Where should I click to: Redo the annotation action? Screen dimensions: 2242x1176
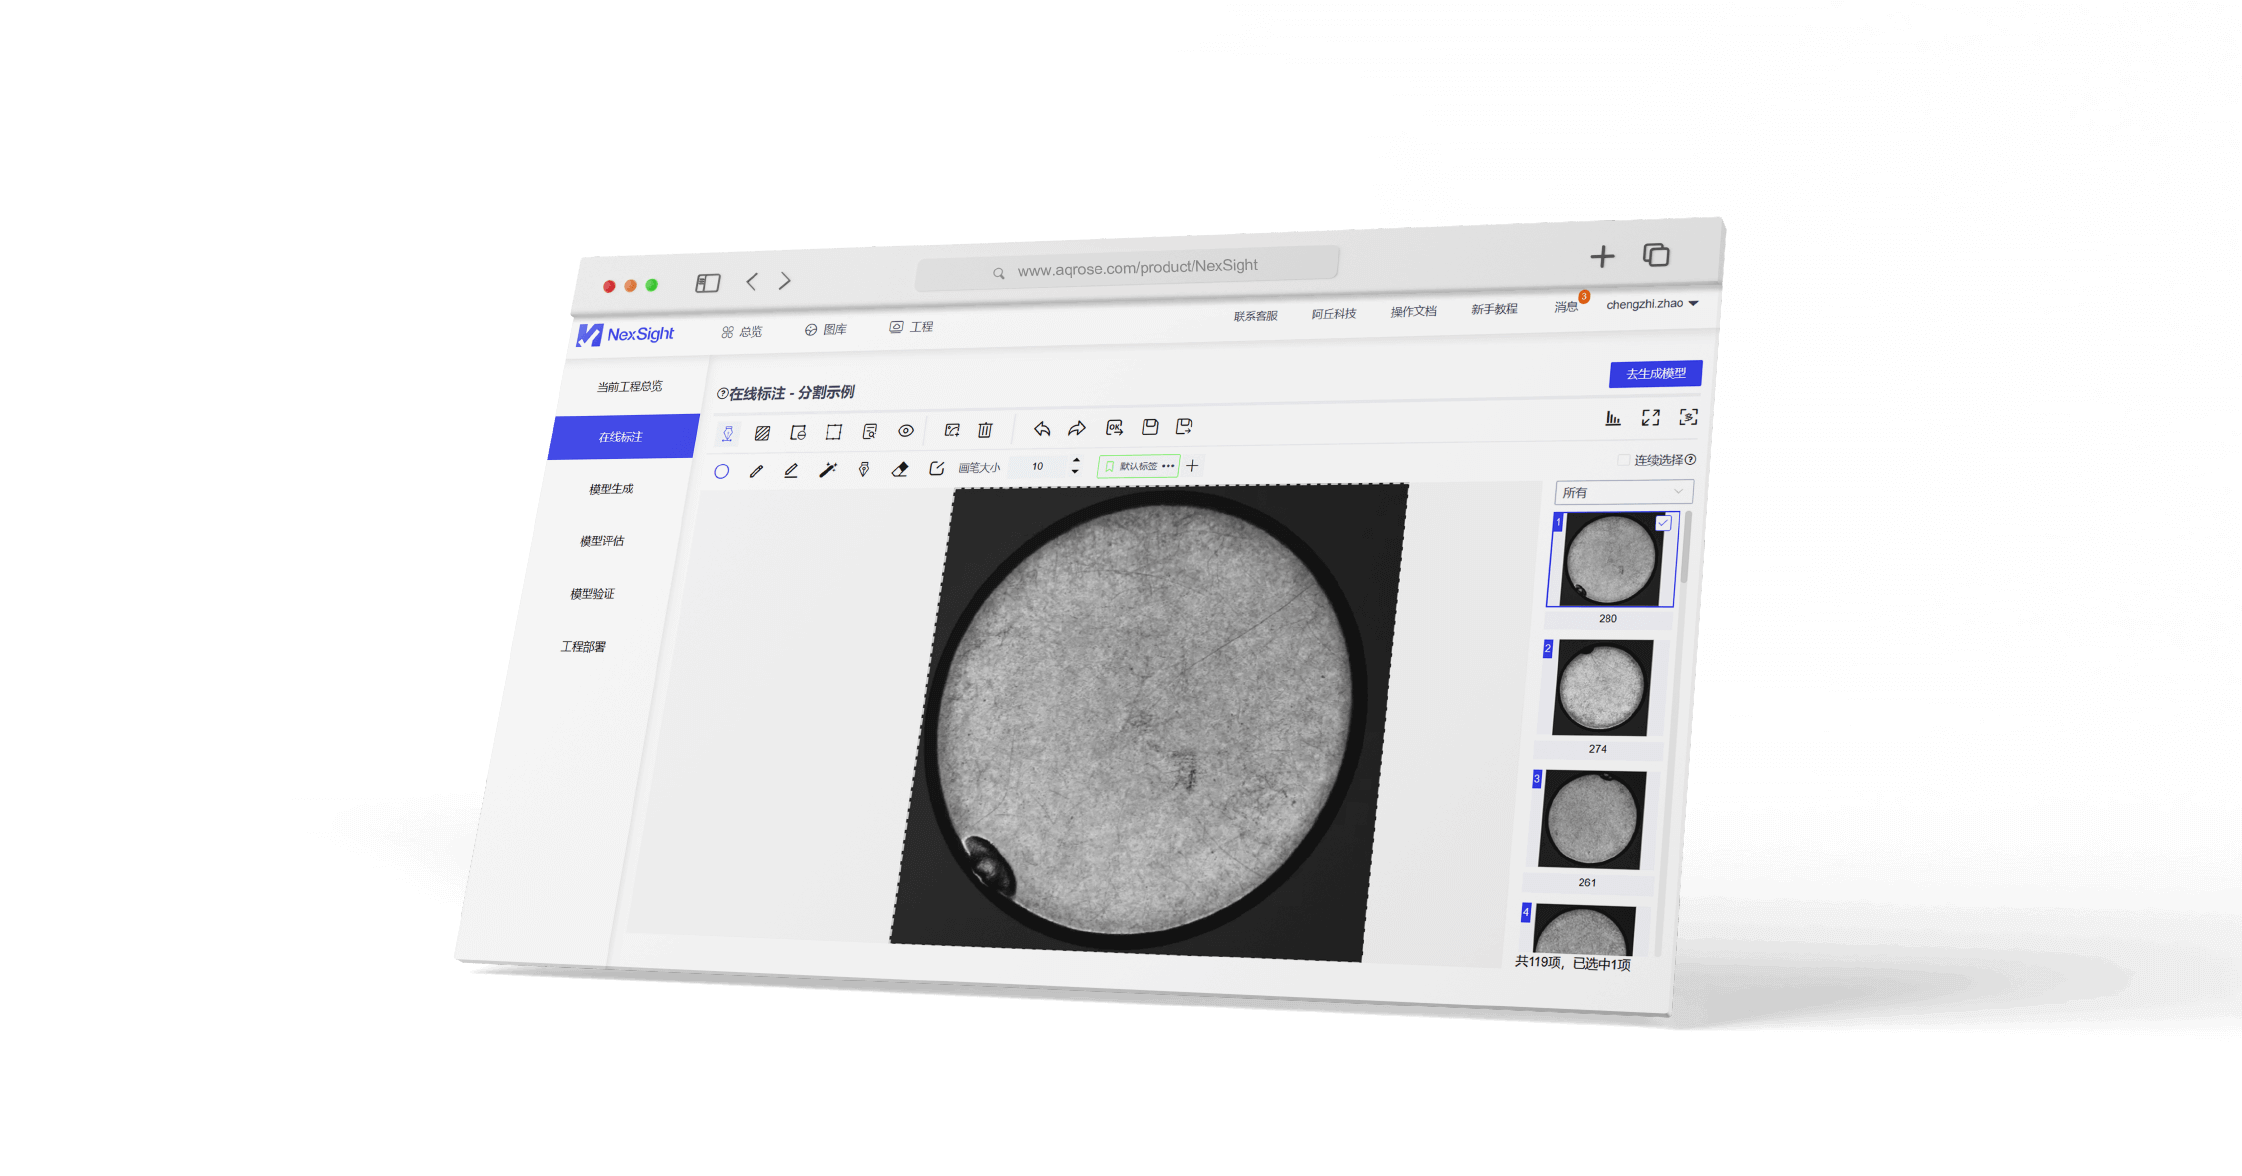coord(1077,428)
